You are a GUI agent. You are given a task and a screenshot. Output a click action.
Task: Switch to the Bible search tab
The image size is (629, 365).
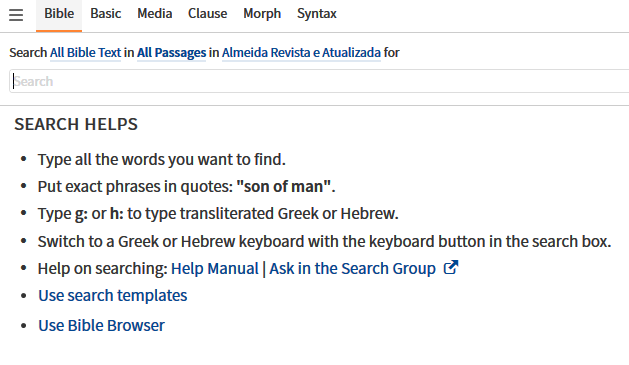point(59,14)
